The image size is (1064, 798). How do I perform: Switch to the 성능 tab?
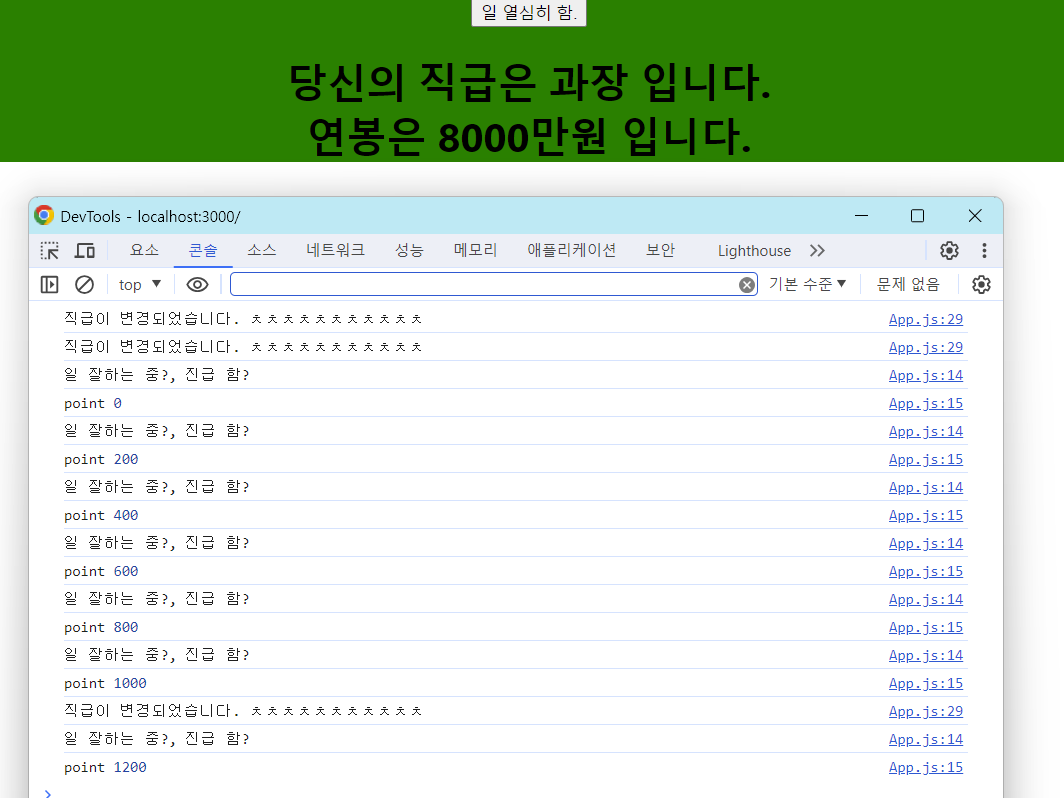[409, 250]
